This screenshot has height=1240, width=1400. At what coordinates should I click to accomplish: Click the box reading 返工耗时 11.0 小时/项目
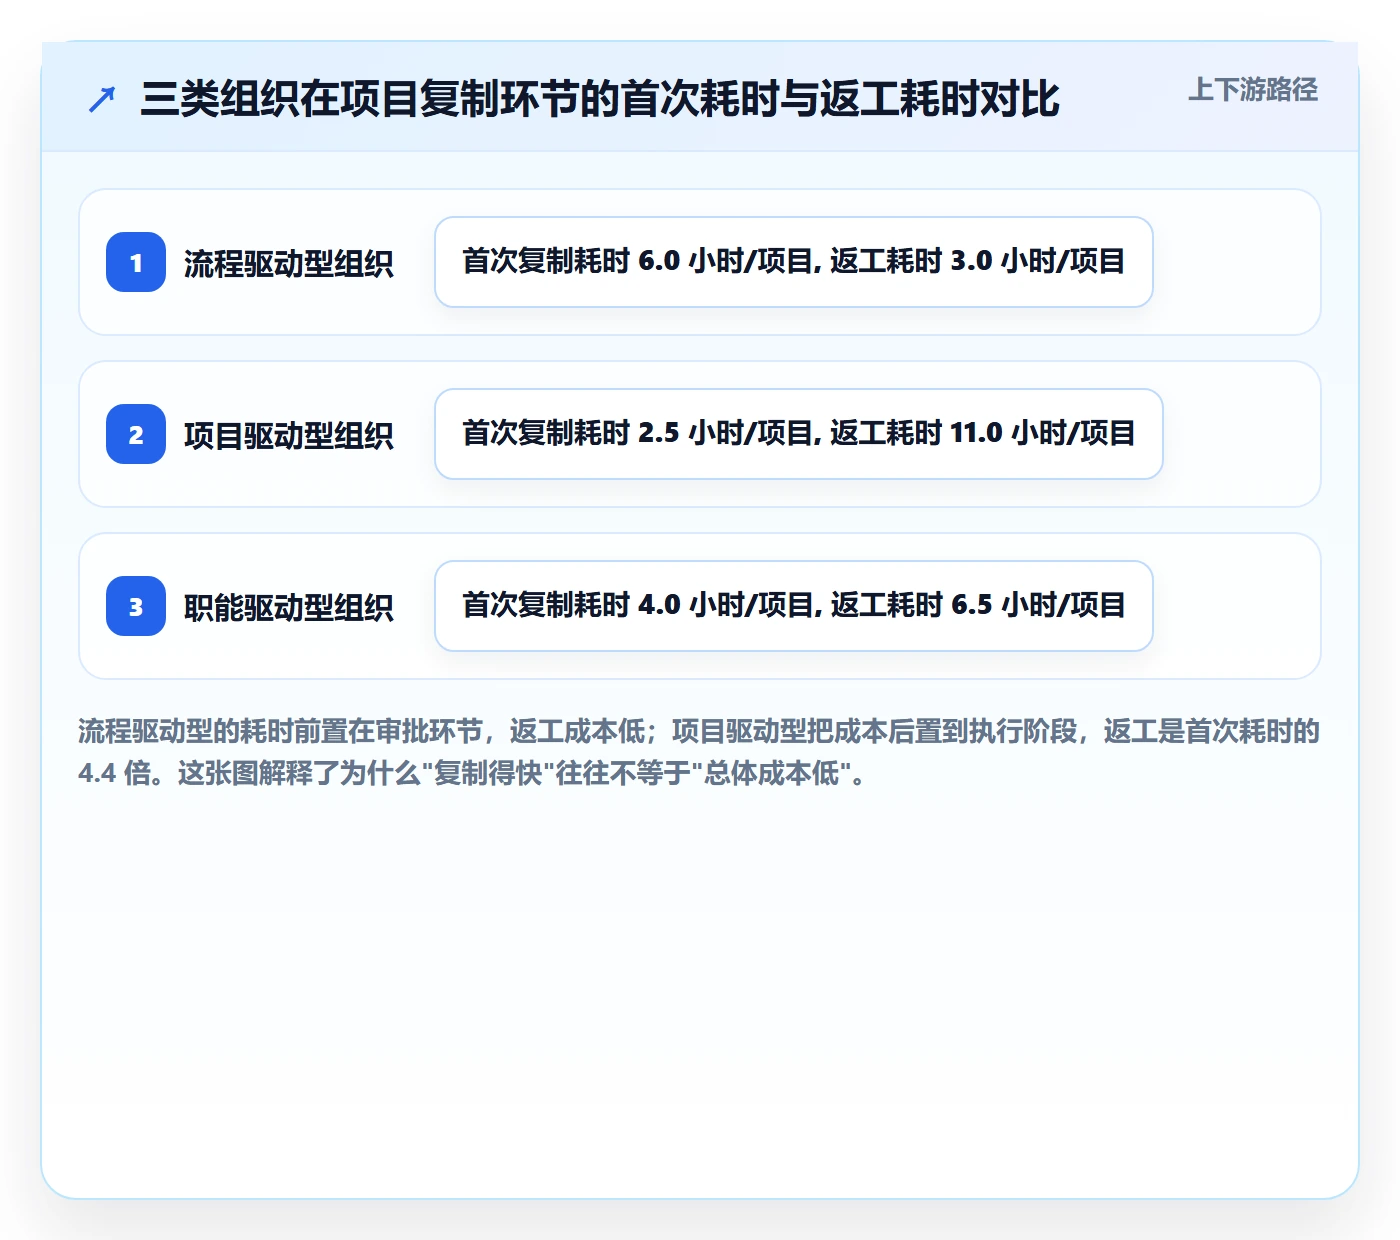(799, 434)
